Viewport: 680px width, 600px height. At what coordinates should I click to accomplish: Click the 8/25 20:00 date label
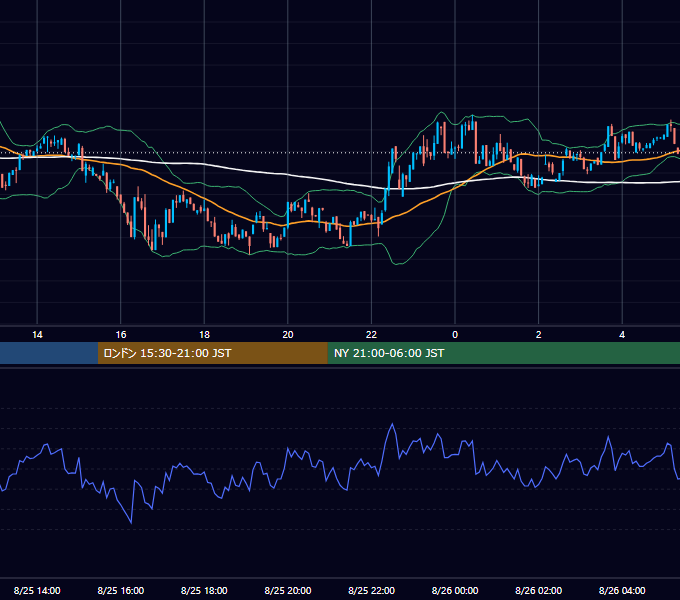288,590
